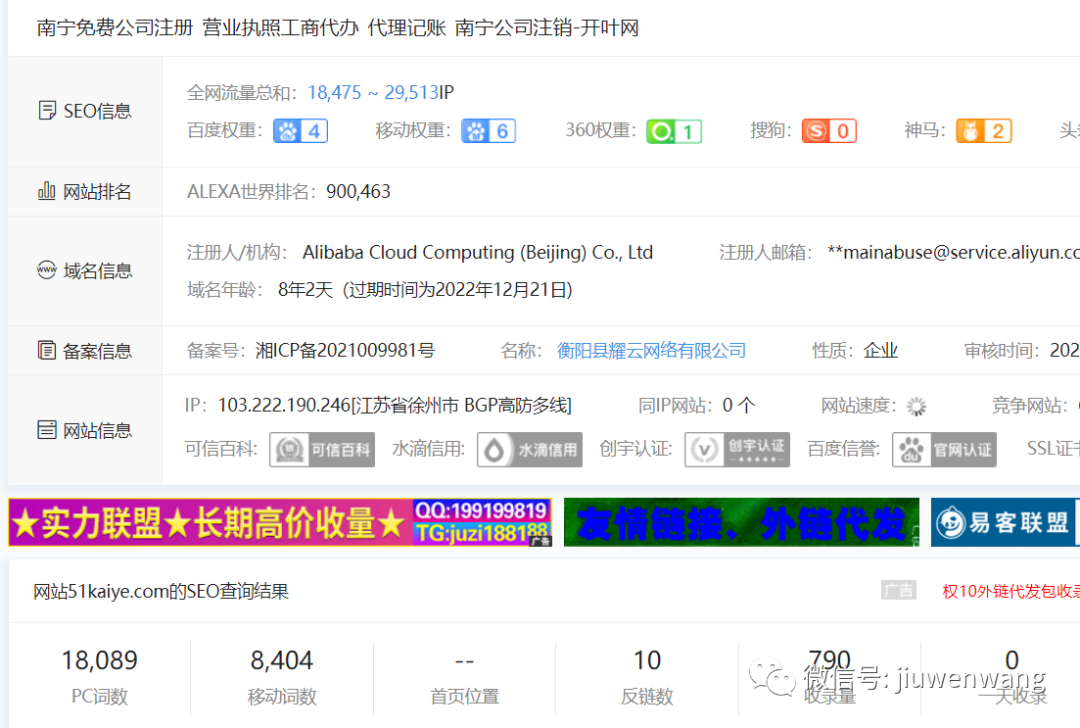Click the 网站51kaiye.com的SEO查询结果 heading

click(161, 592)
